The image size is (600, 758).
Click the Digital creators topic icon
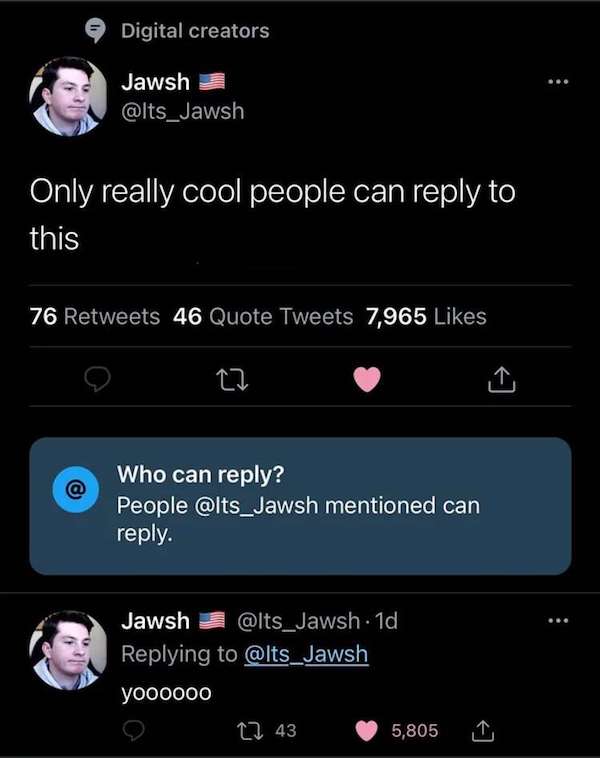click(95, 32)
